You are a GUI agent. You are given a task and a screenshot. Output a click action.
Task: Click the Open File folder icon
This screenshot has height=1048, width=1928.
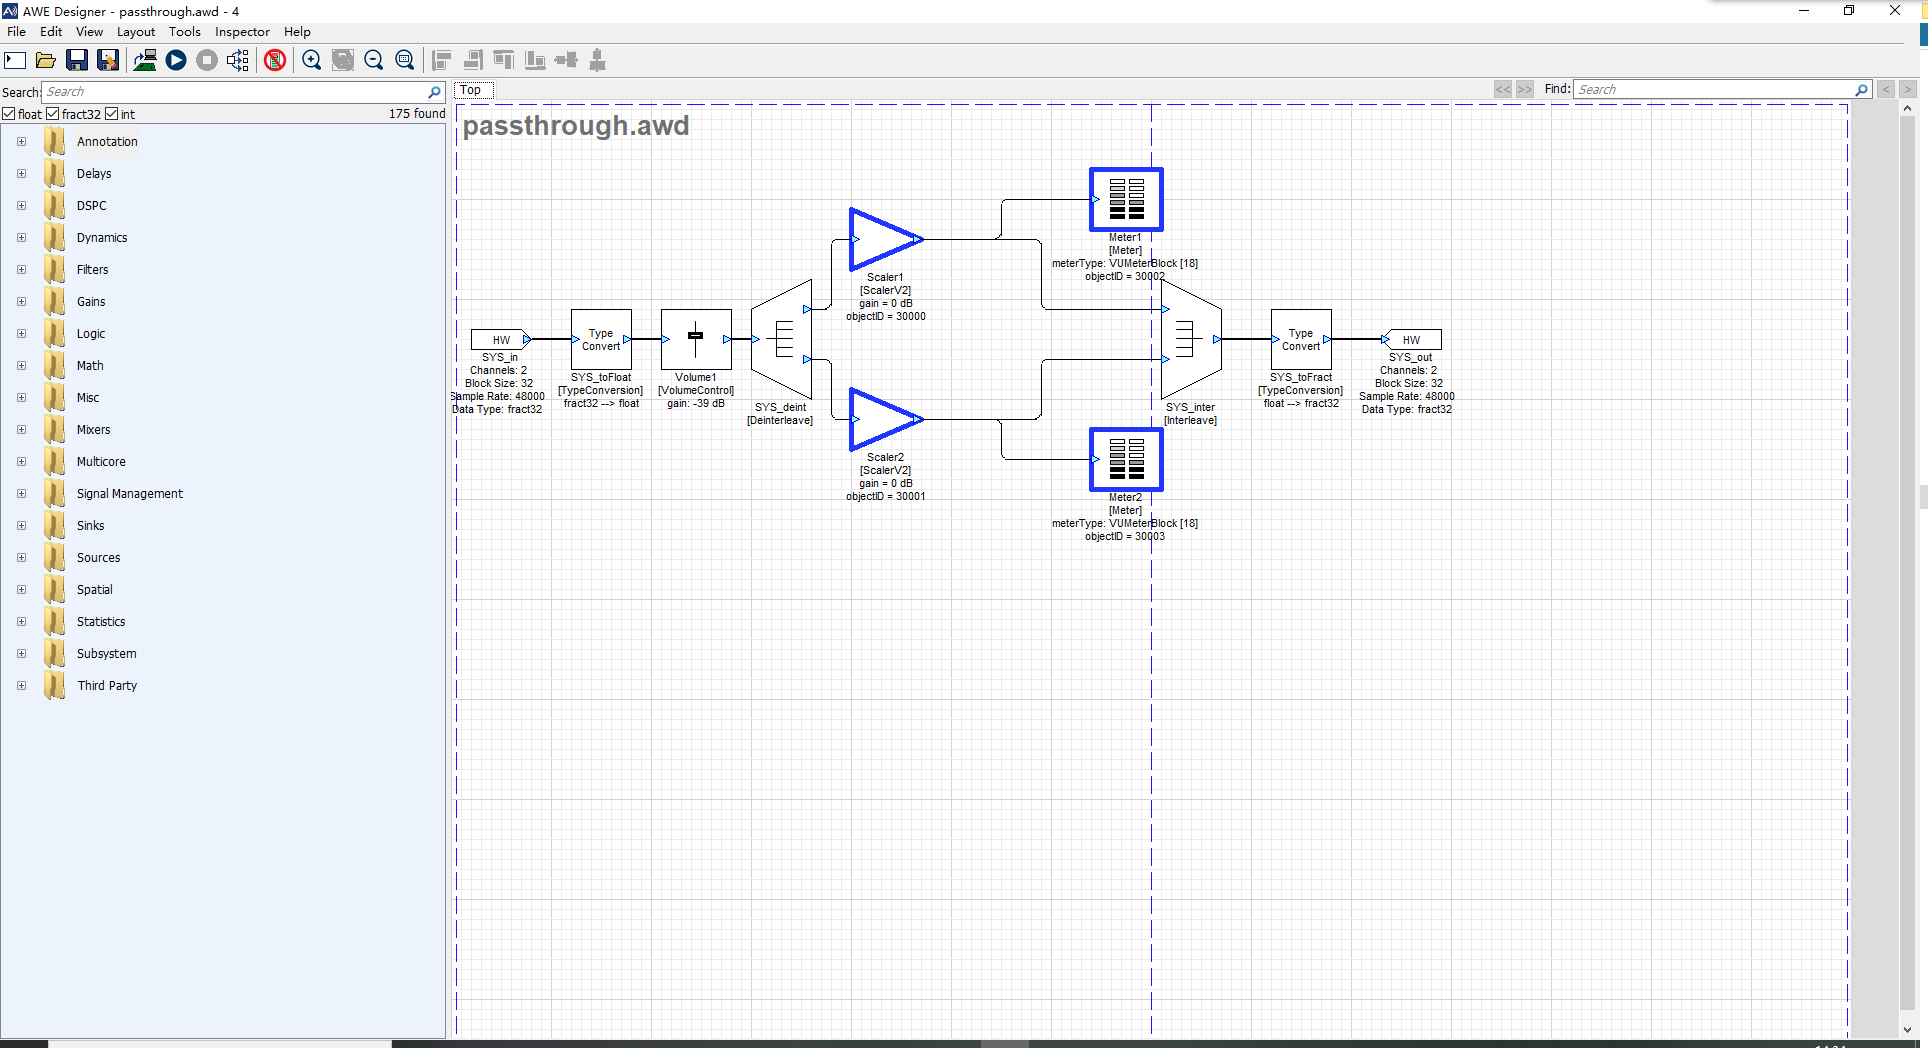[x=46, y=60]
